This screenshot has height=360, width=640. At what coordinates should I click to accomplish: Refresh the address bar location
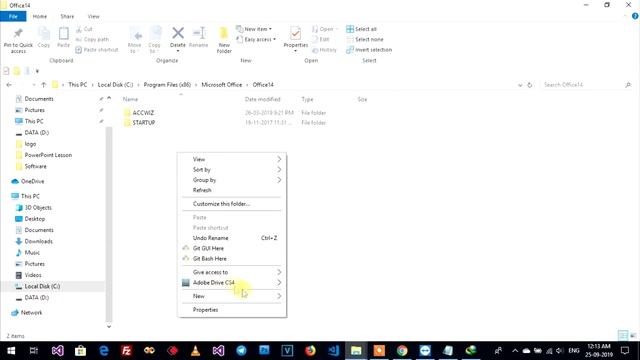tap(529, 85)
